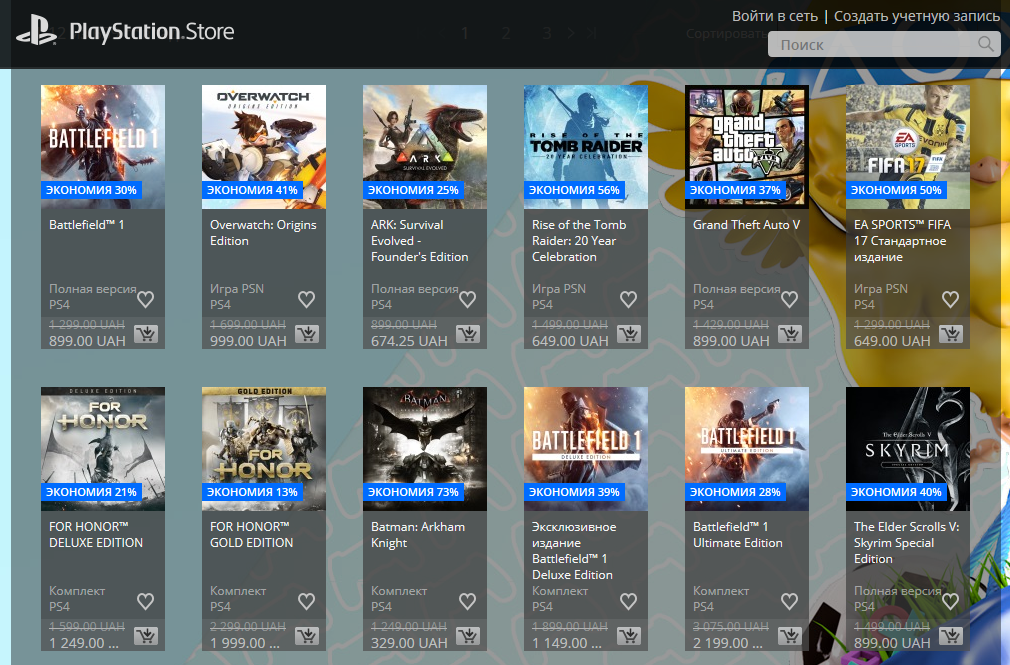Add Rise of the Tomb Raider to cart

point(629,334)
